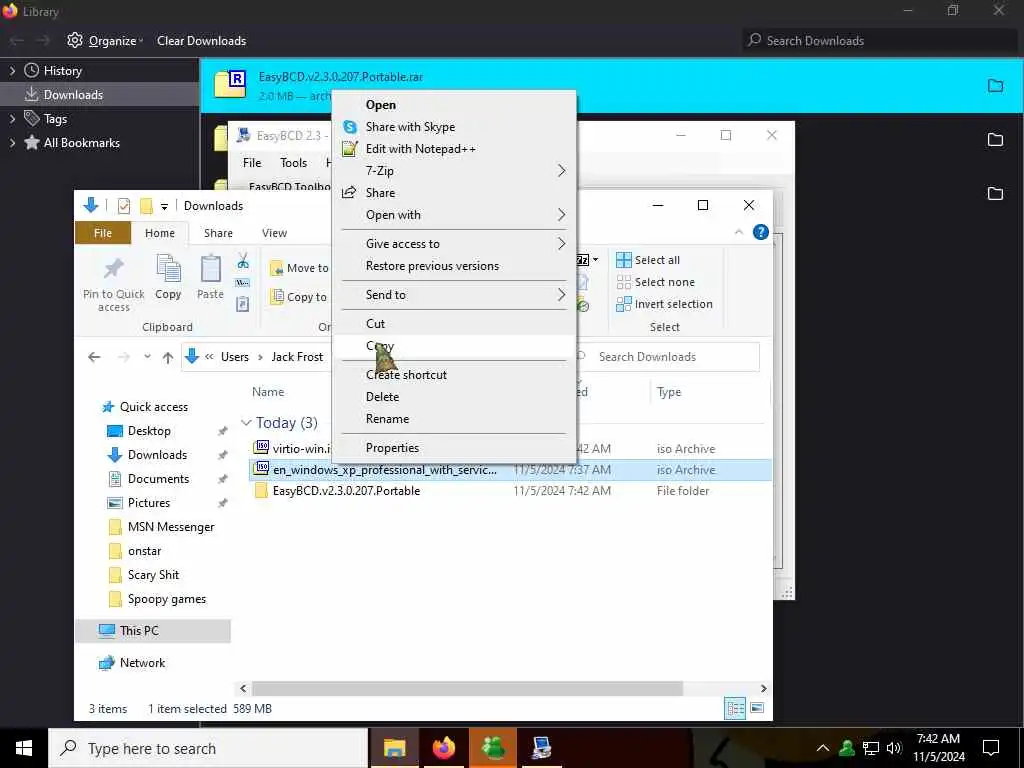Open Customize Quick Access Toolbar dropdown

coord(164,206)
